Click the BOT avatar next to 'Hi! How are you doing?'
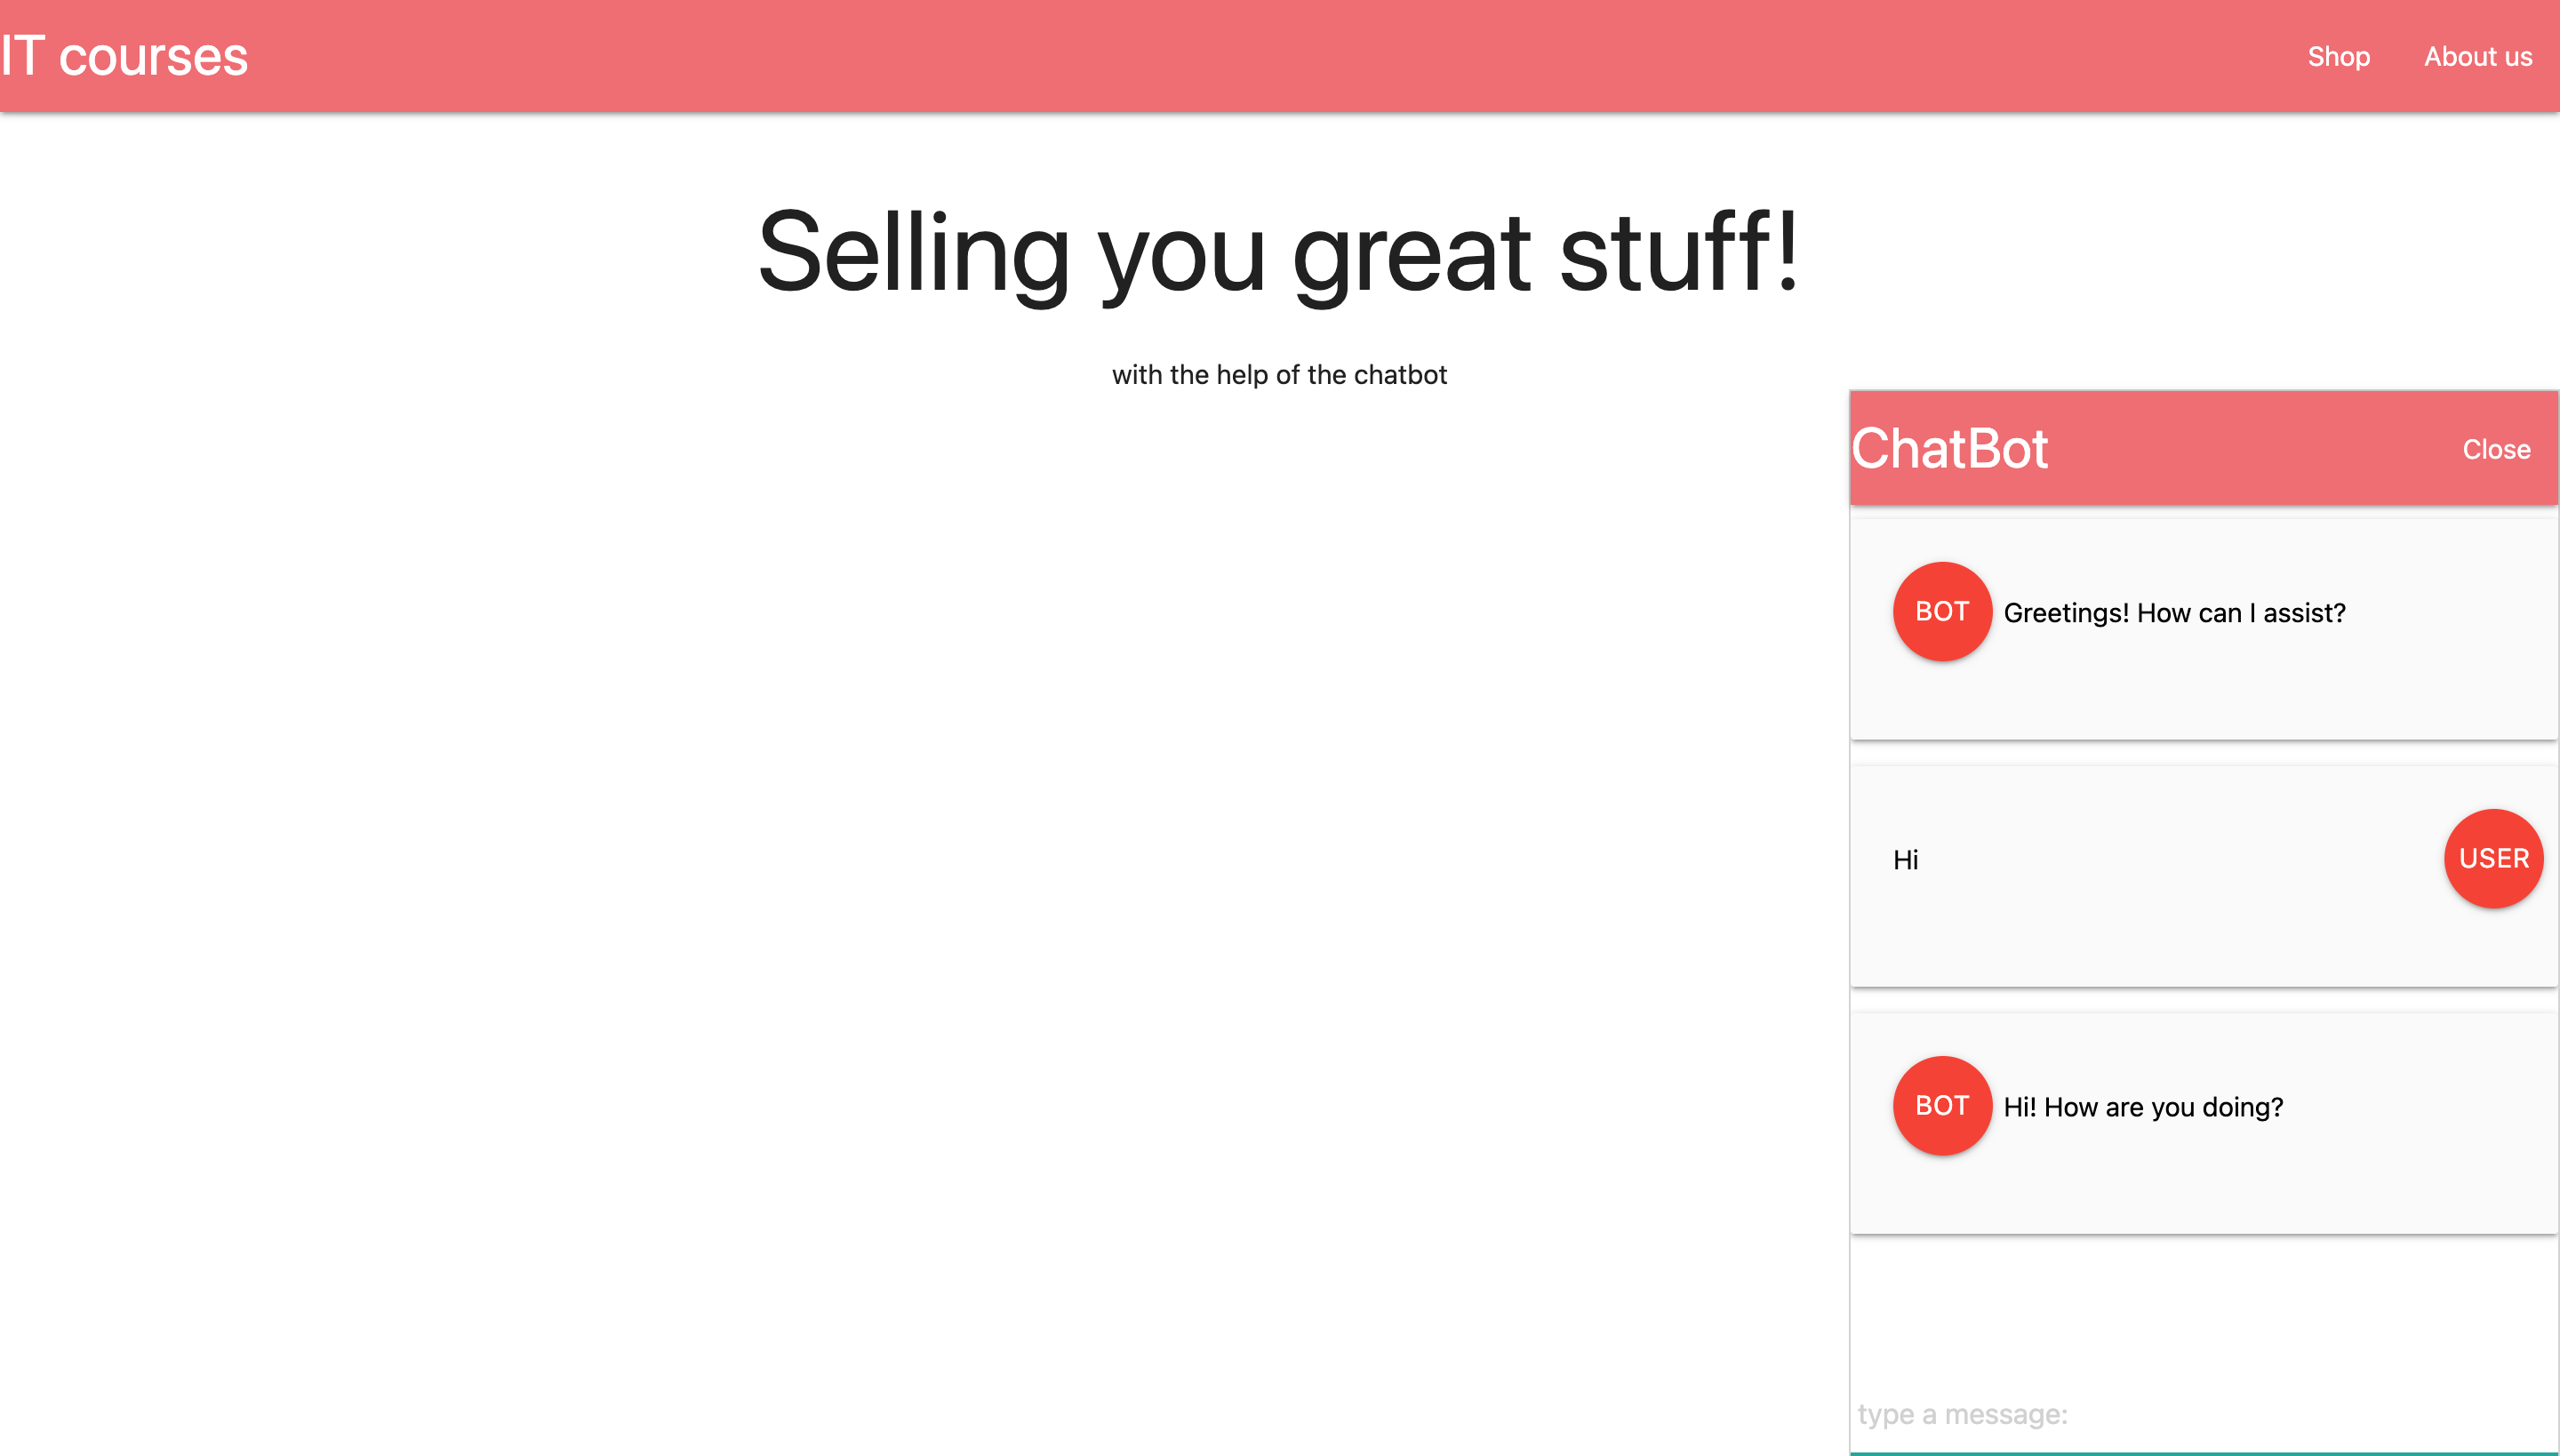Screen dimensions: 2560x1456 coord(1941,1105)
